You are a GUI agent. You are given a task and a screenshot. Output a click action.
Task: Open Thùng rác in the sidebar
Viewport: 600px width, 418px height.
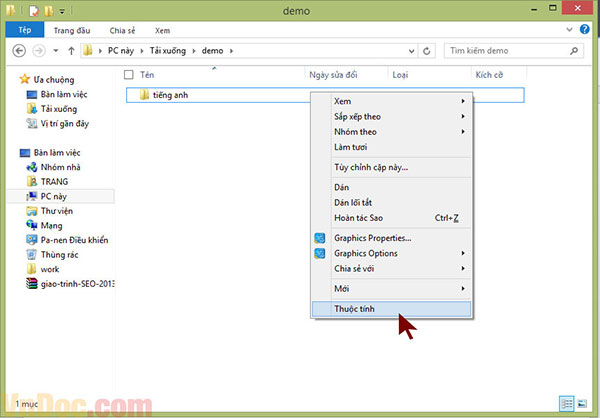(x=59, y=255)
